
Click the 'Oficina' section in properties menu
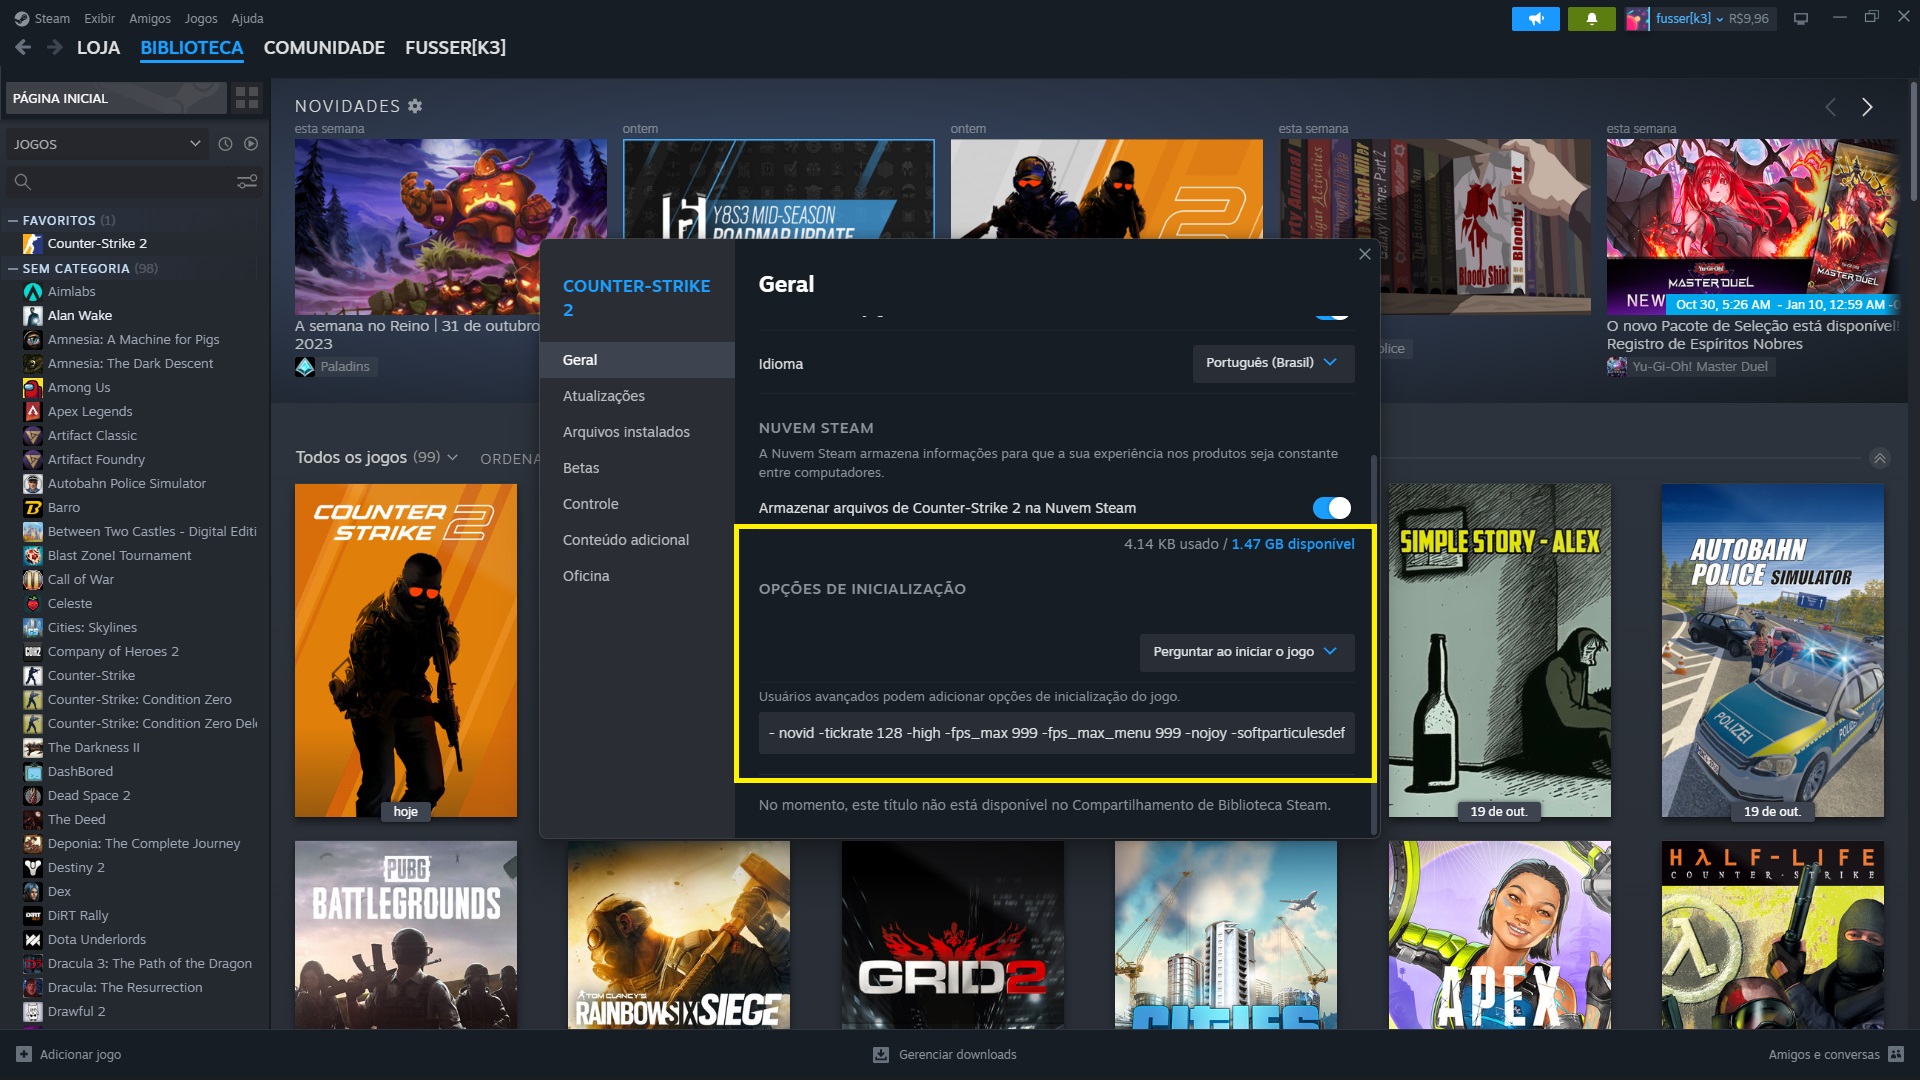(584, 574)
